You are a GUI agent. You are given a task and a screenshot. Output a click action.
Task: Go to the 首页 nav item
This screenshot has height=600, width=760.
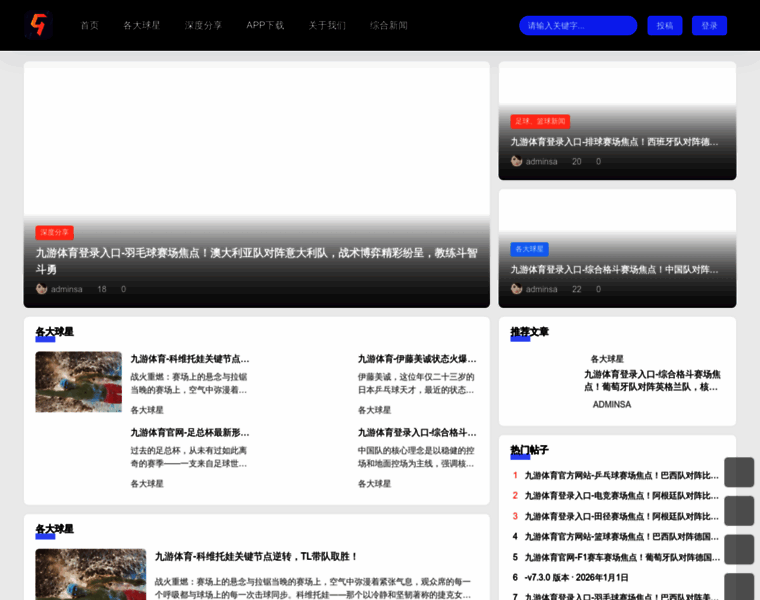tap(90, 25)
